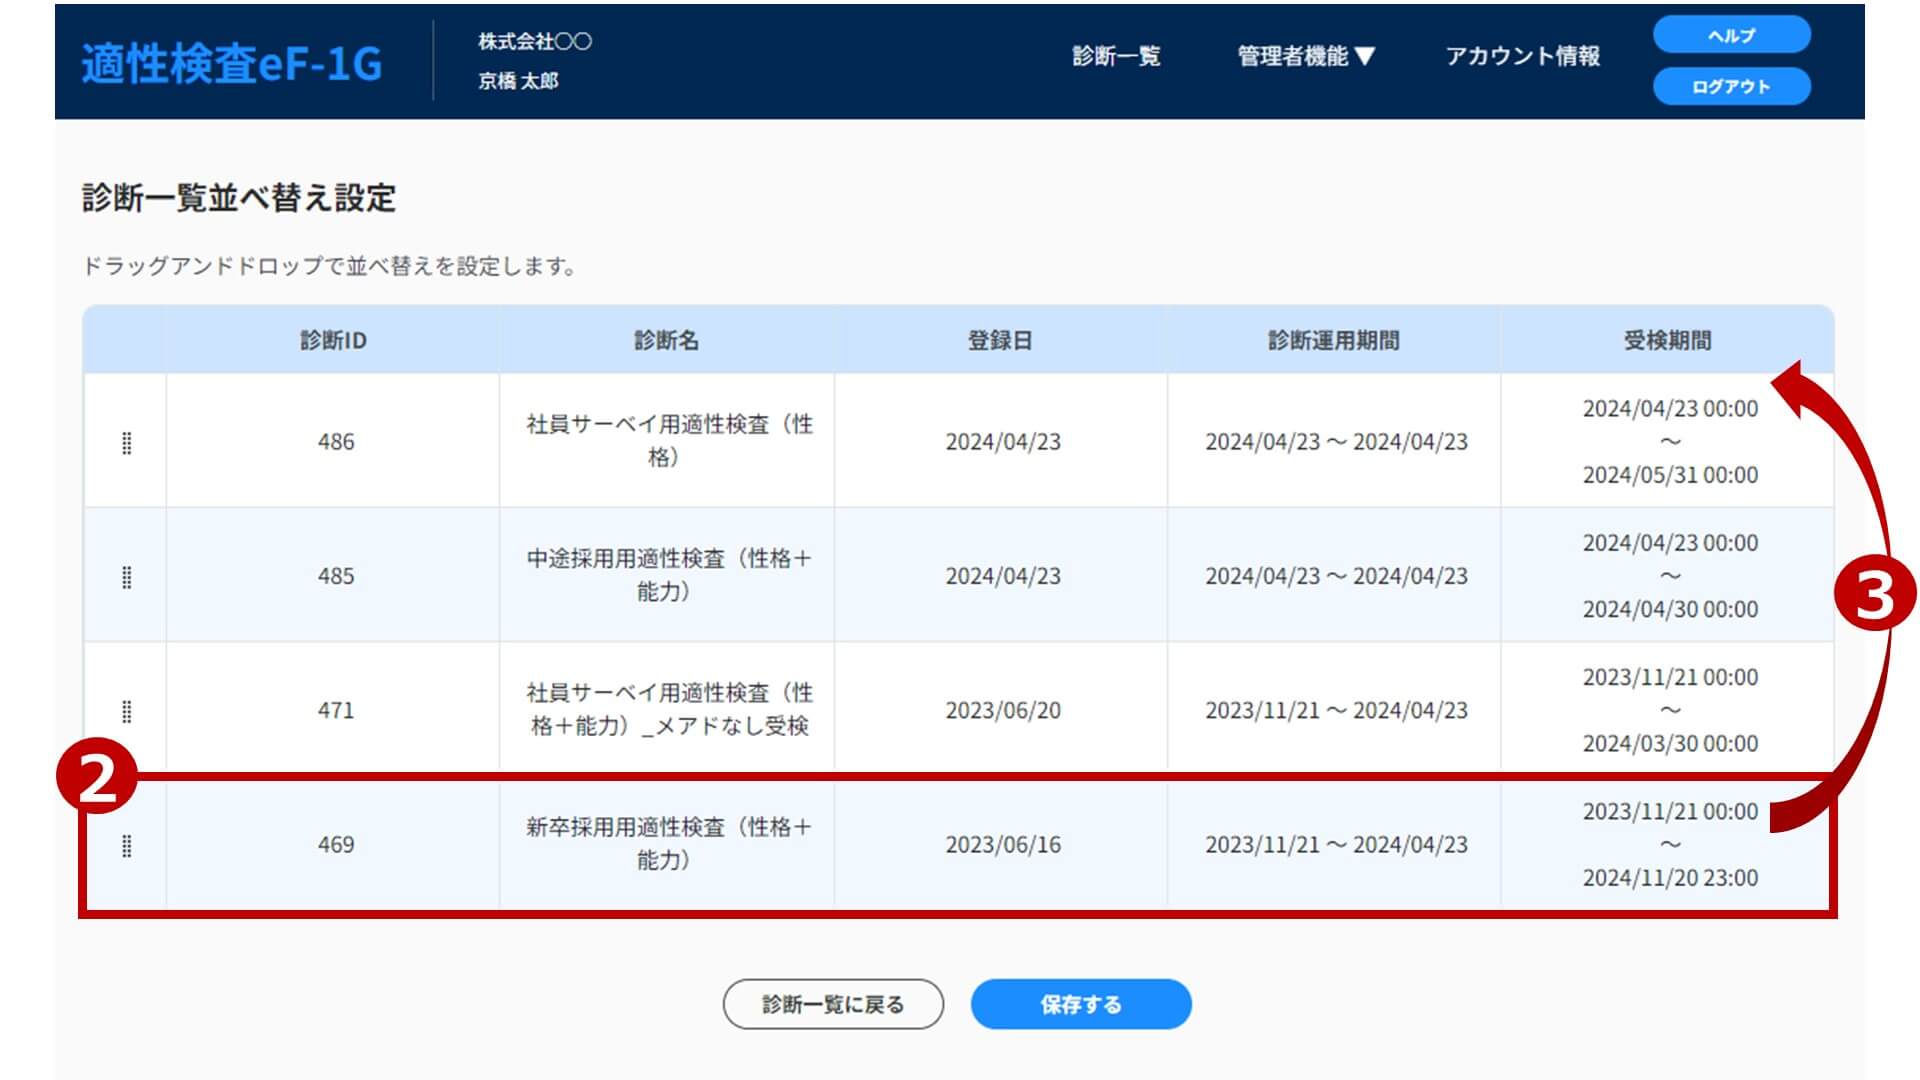Click exam period ending 2024/11/20 23:00
The width and height of the screenshot is (1920, 1080).
(x=1669, y=844)
